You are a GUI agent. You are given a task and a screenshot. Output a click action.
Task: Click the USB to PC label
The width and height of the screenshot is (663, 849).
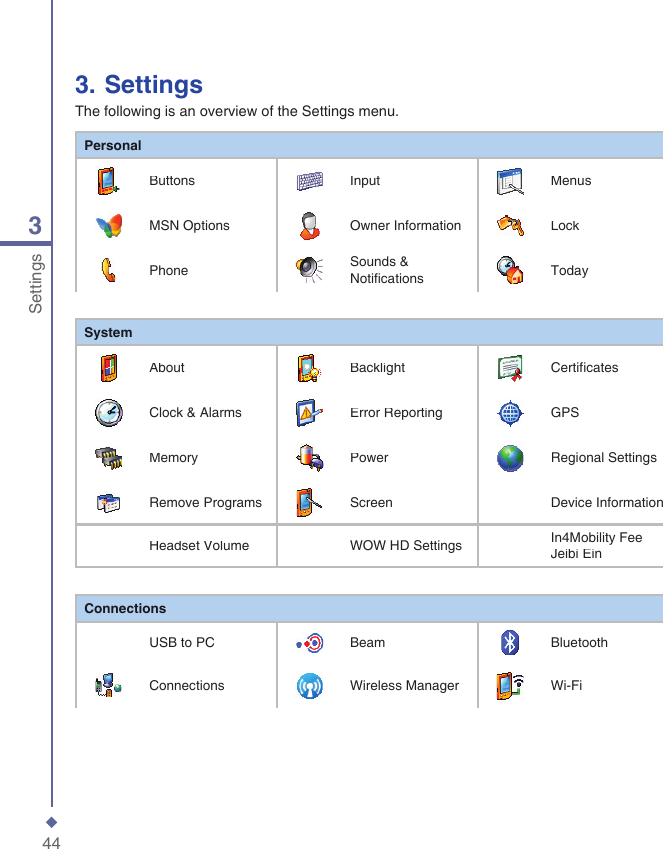(182, 643)
